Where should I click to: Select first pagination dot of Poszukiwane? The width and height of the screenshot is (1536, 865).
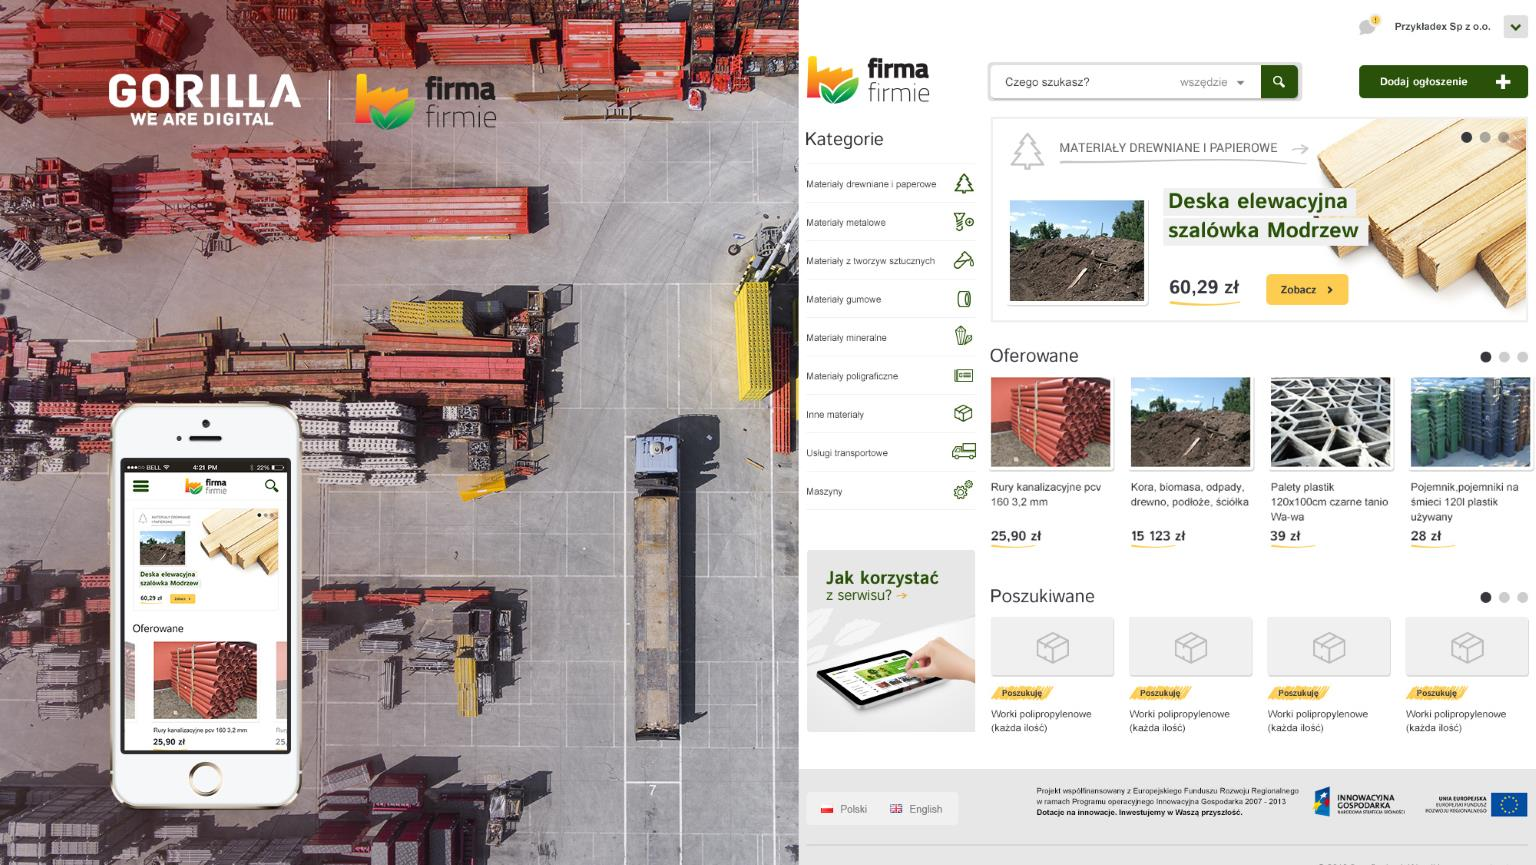[1486, 597]
